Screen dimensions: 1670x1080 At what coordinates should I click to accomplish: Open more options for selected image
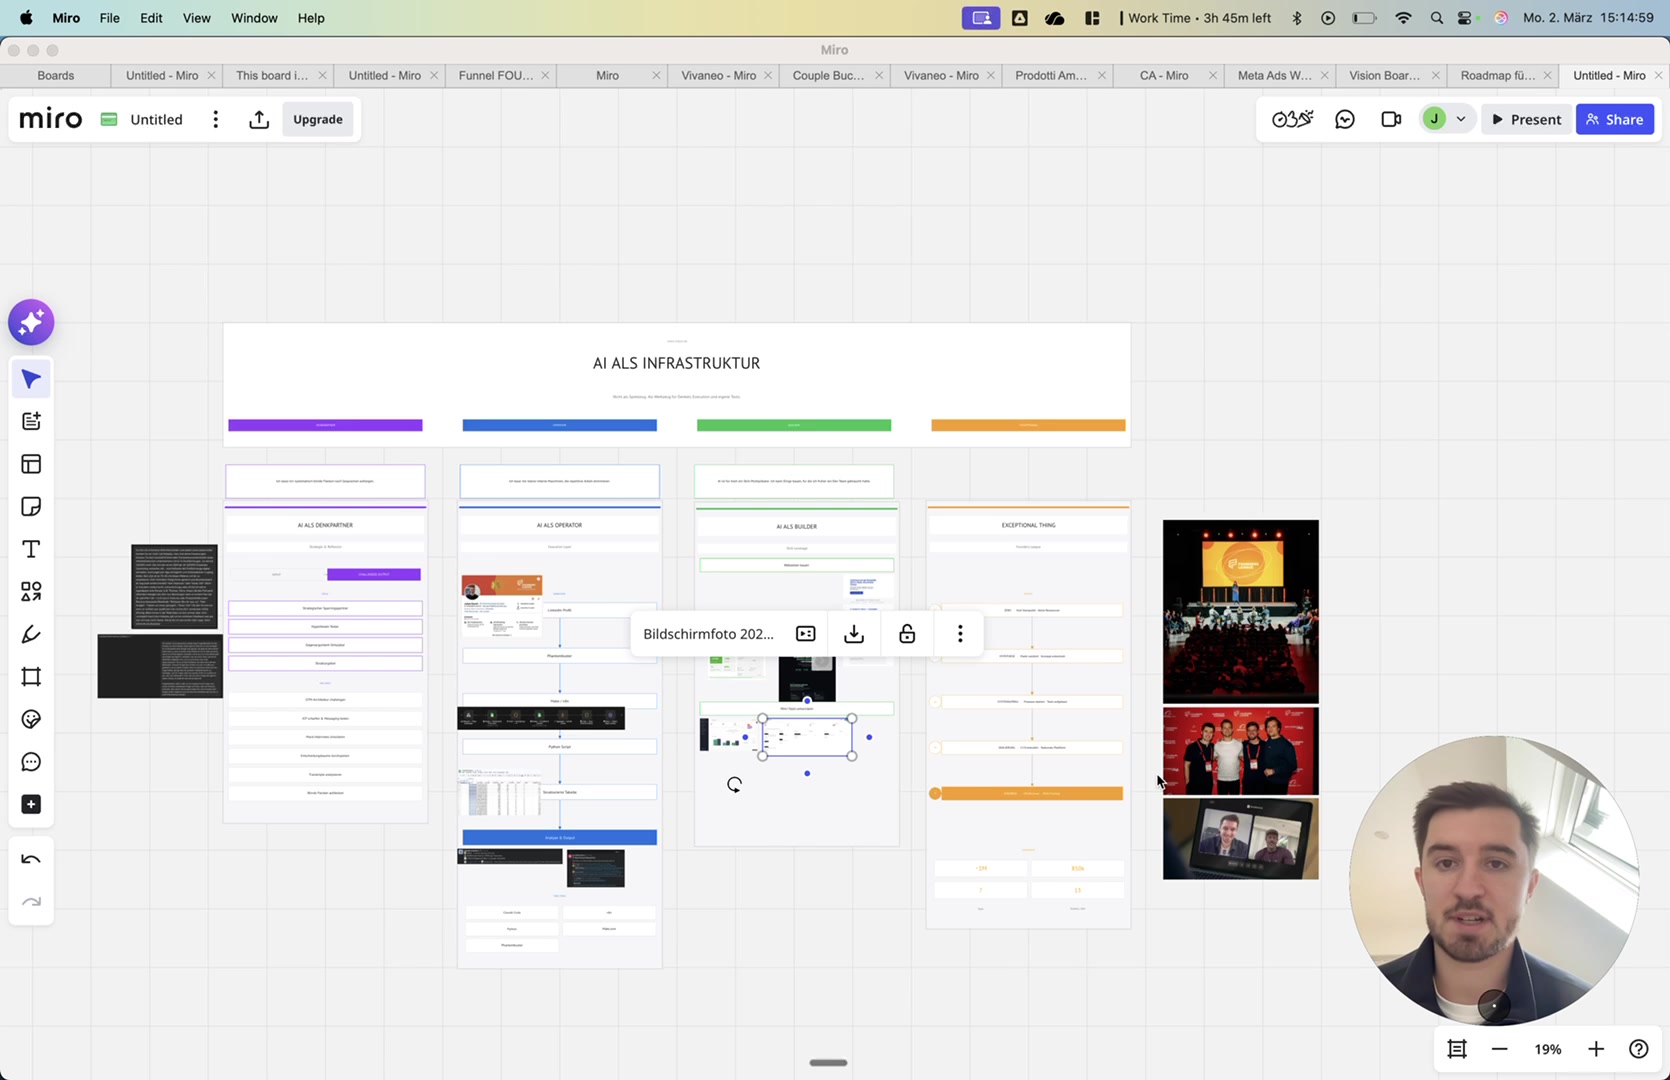960,634
